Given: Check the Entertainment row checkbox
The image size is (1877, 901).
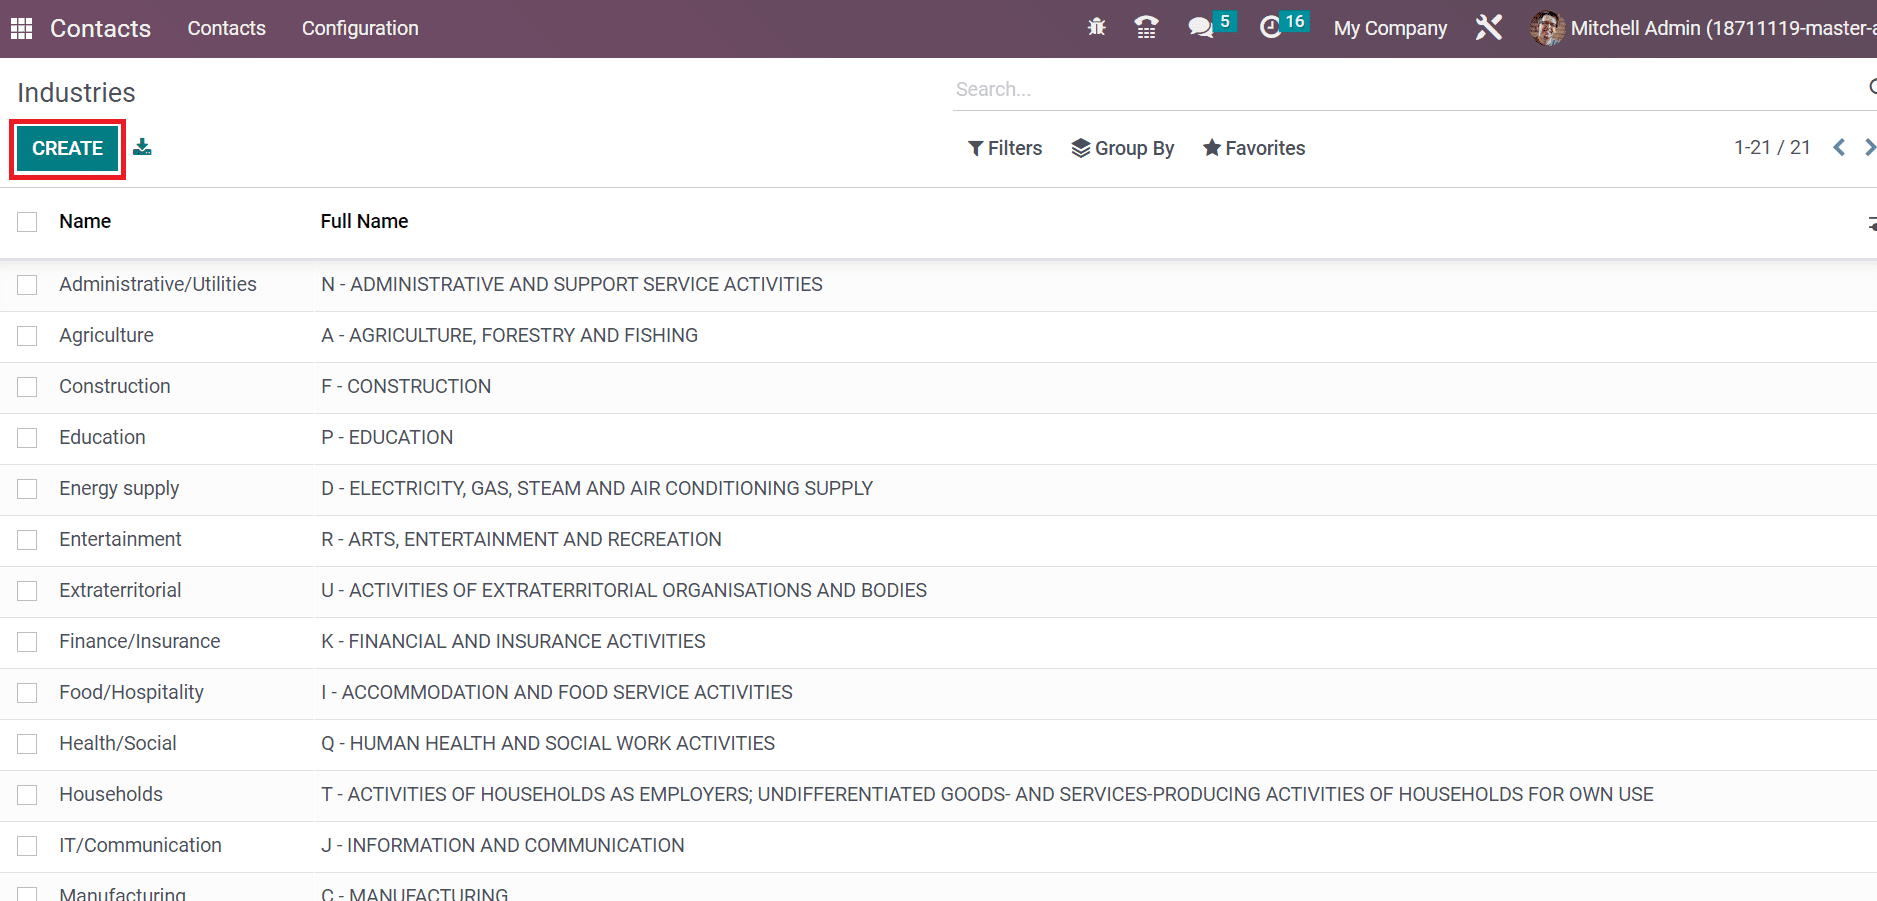Looking at the screenshot, I should pyautogui.click(x=27, y=540).
